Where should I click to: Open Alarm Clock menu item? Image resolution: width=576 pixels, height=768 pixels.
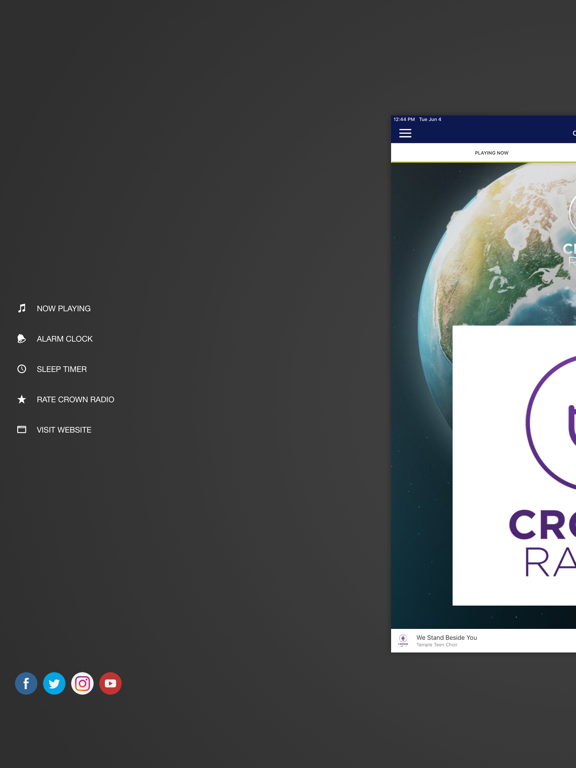click(65, 339)
